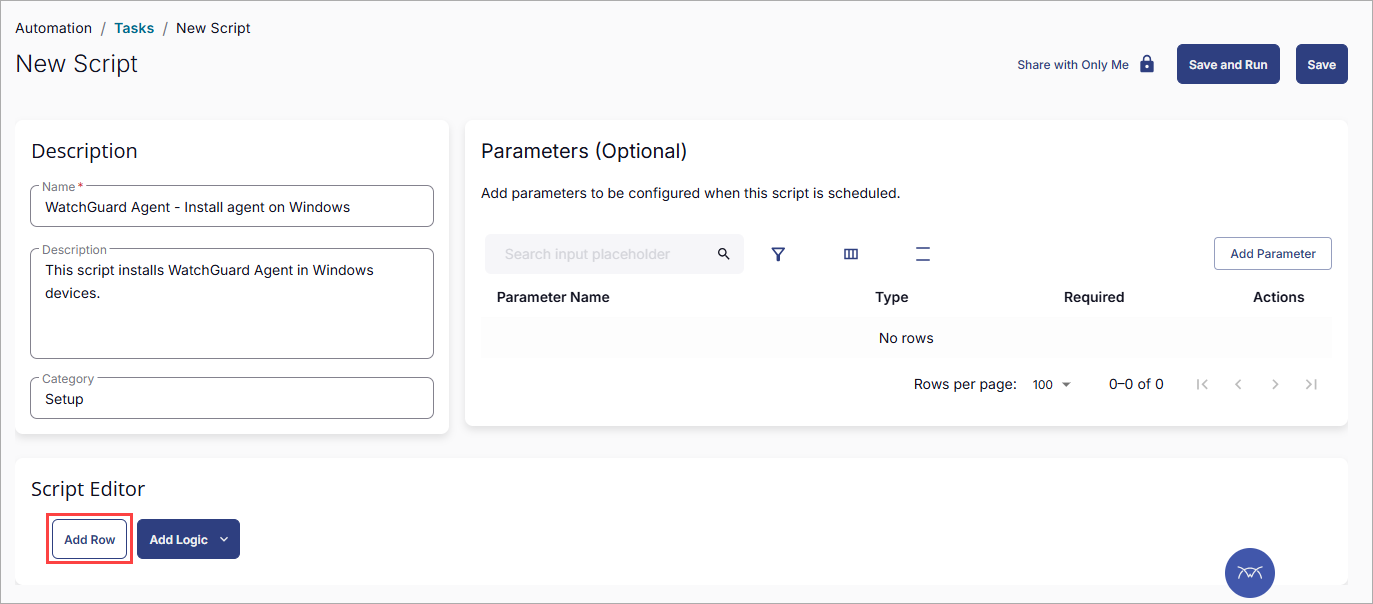Viewport: 1373px width, 604px height.
Task: Open the filter options for parameters
Action: pos(778,254)
